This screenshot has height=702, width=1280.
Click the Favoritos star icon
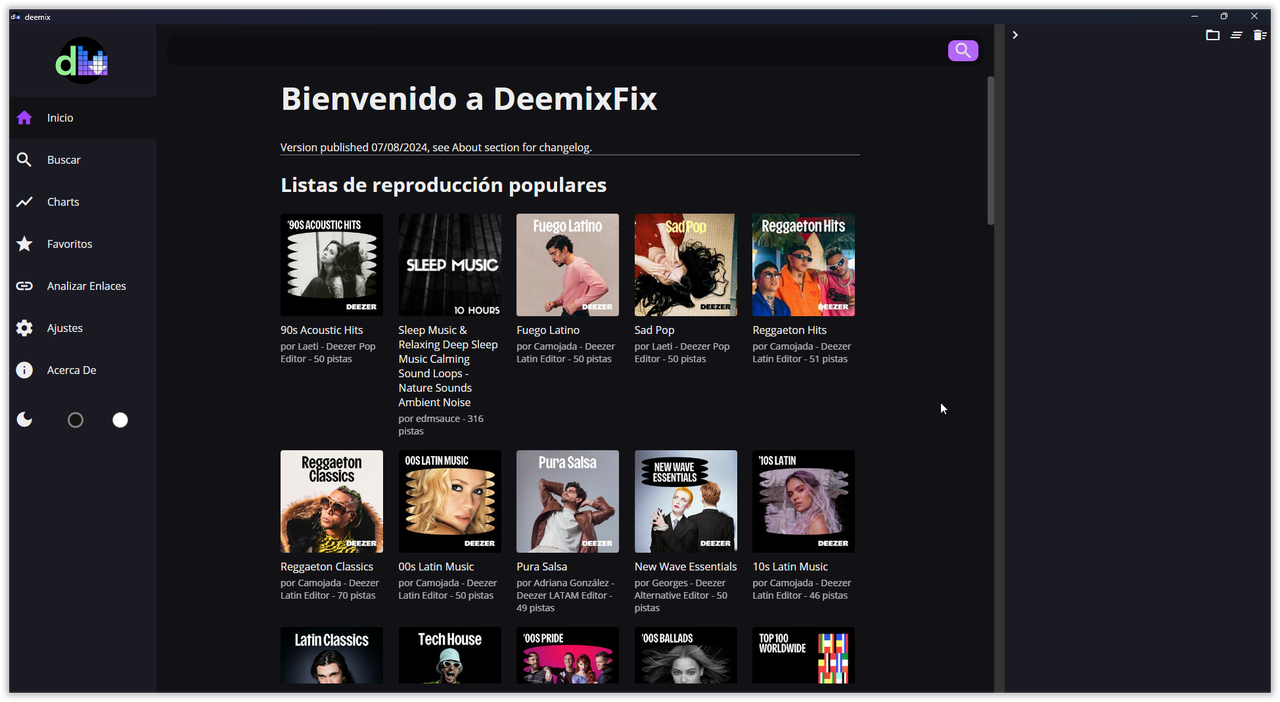pos(25,244)
